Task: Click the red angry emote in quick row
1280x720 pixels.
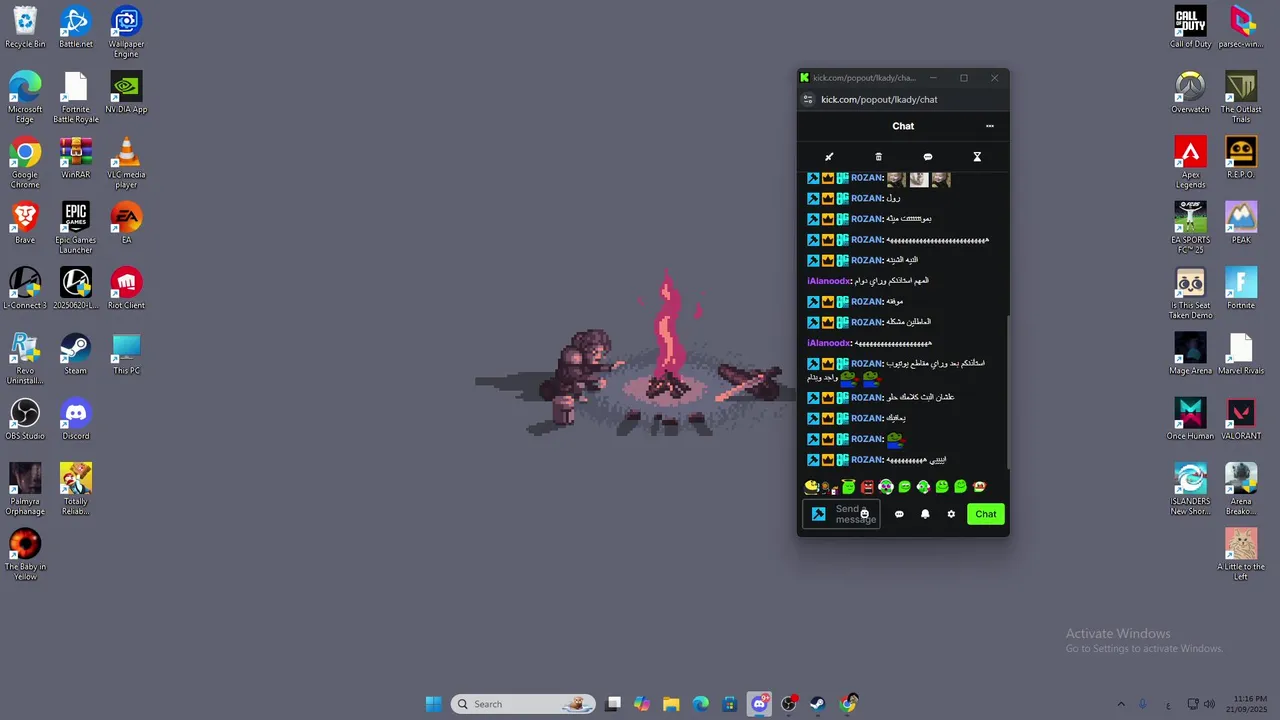Action: pos(867,487)
